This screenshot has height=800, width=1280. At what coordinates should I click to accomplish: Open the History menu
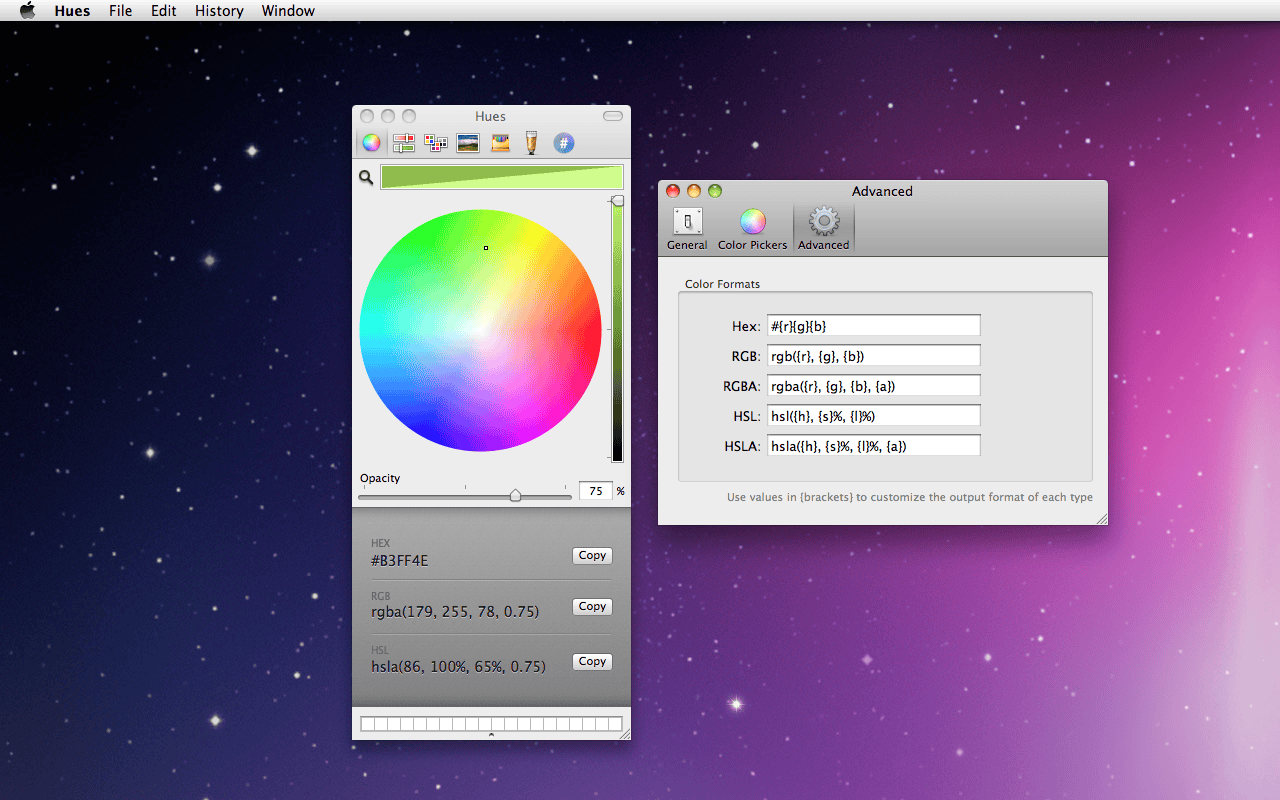tap(219, 11)
